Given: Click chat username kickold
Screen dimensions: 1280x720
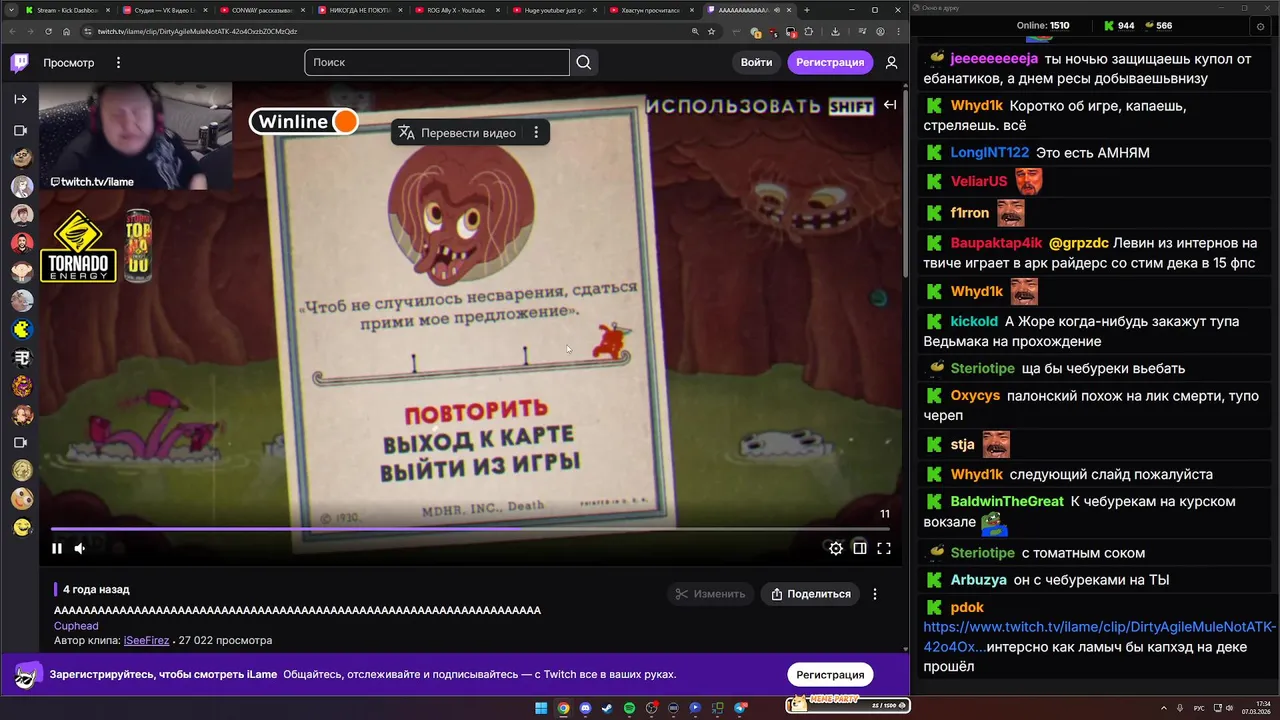Looking at the screenshot, I should [x=974, y=321].
